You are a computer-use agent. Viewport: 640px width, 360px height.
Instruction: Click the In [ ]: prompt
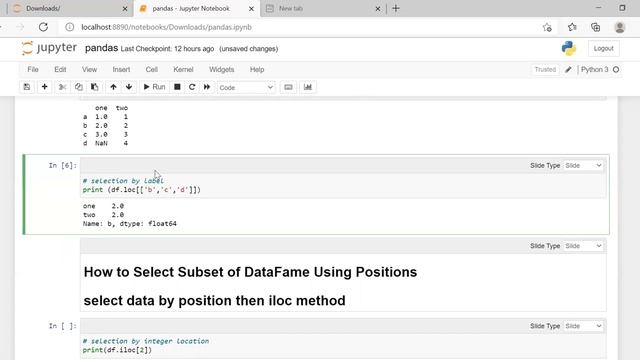62,326
